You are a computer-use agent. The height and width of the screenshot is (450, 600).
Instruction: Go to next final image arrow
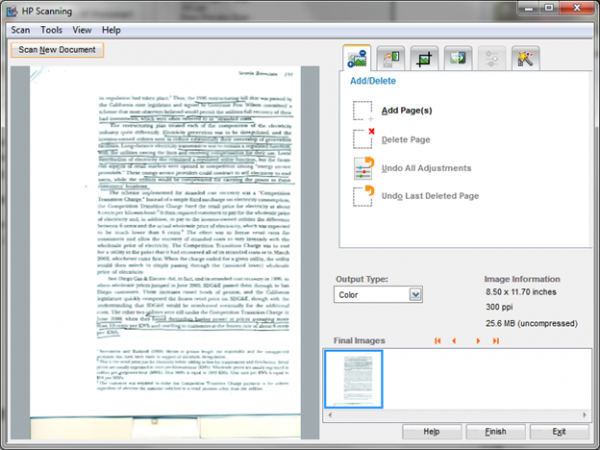477,341
